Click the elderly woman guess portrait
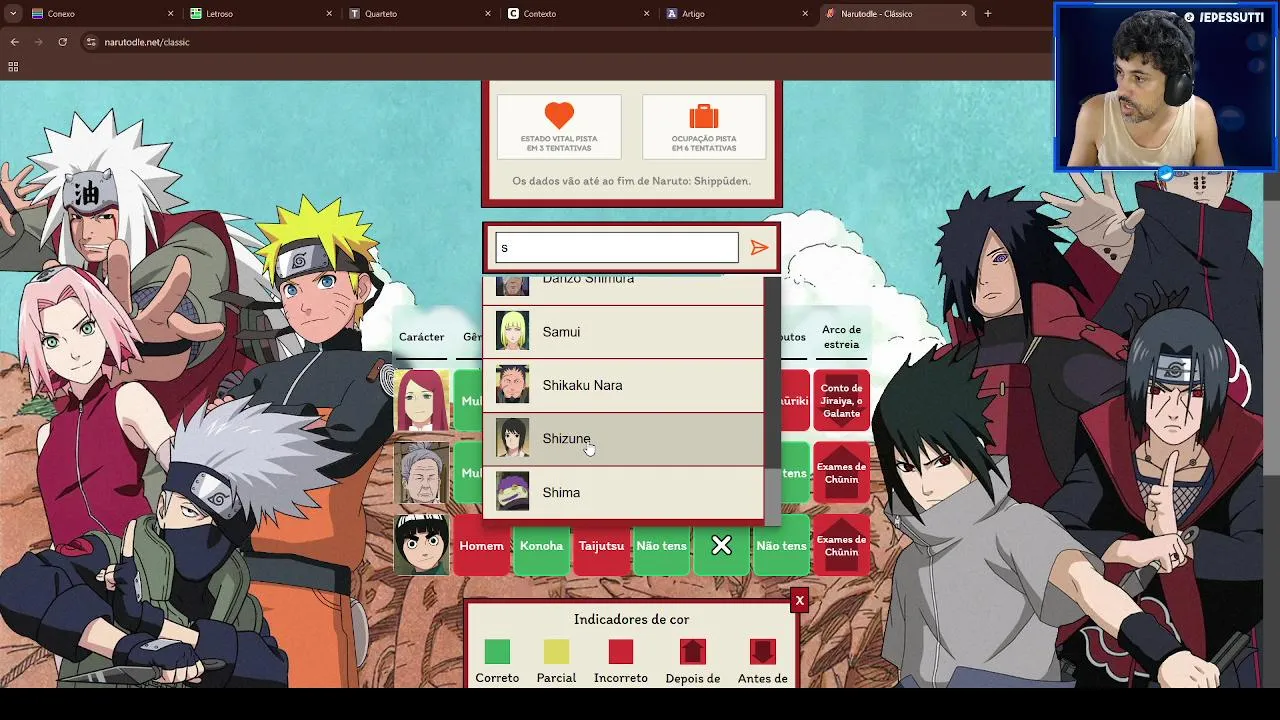Screen dimensions: 1280x720 pos(421,473)
